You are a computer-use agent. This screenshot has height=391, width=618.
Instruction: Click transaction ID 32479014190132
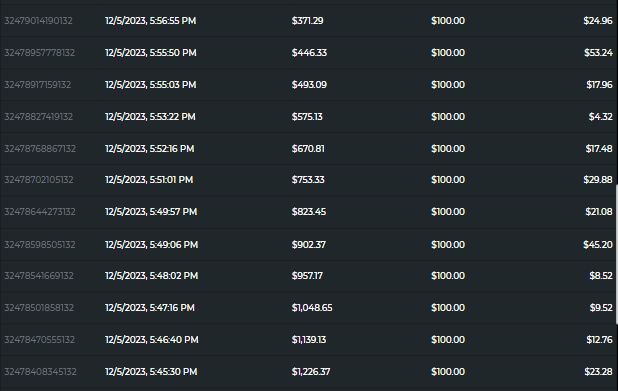pyautogui.click(x=38, y=21)
